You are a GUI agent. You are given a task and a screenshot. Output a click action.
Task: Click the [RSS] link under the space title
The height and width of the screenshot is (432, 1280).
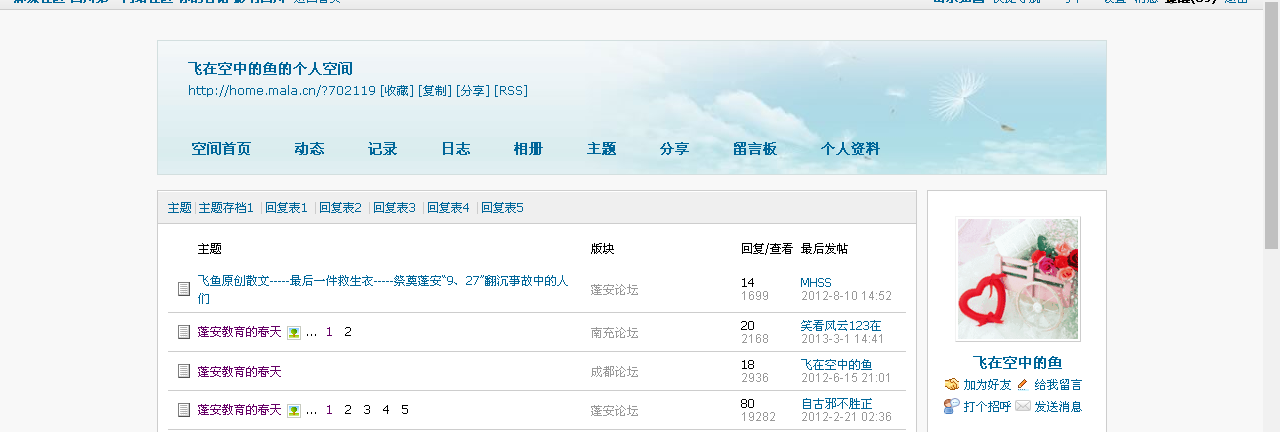(x=511, y=91)
